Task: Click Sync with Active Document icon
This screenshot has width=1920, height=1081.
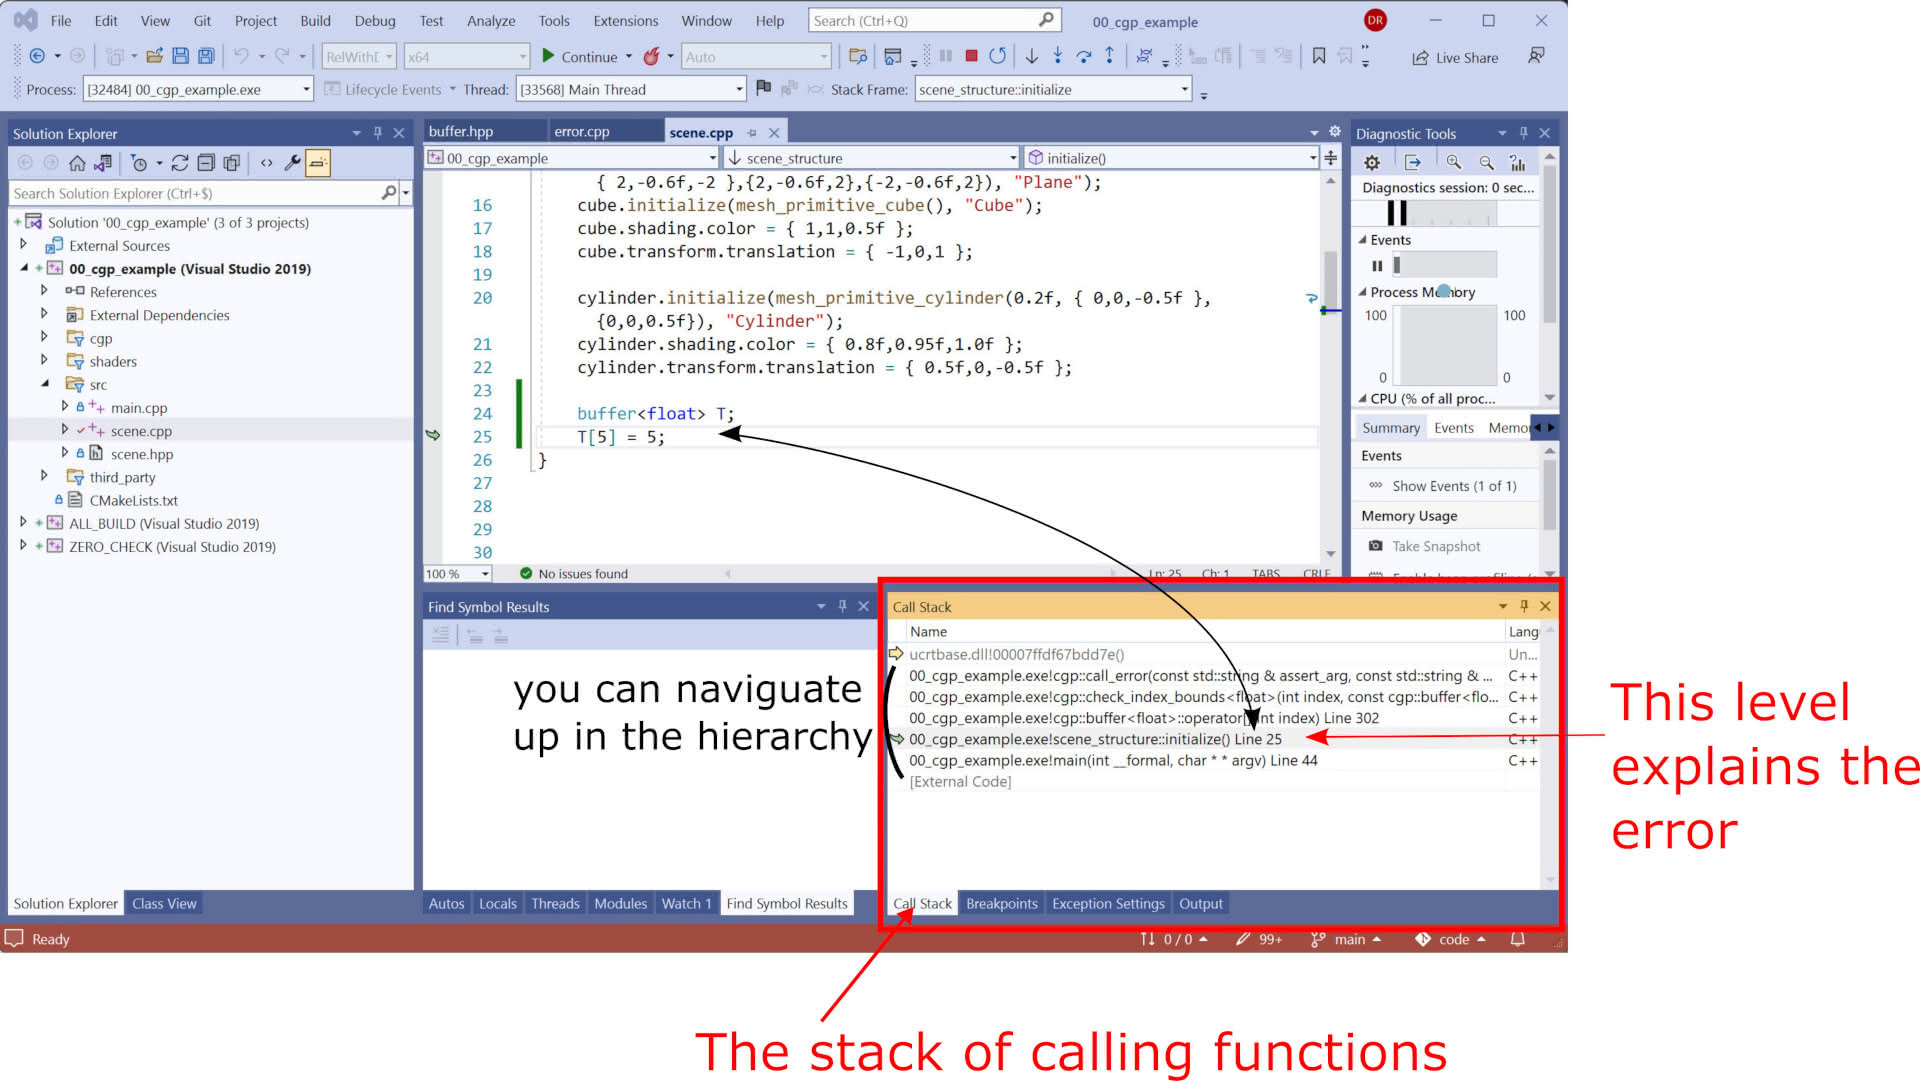Action: click(180, 163)
